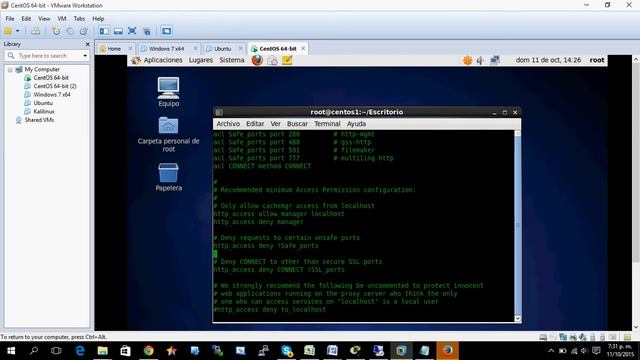This screenshot has height=360, width=640.
Task: Click the Windows Start button
Action: pyautogui.click(x=11, y=351)
